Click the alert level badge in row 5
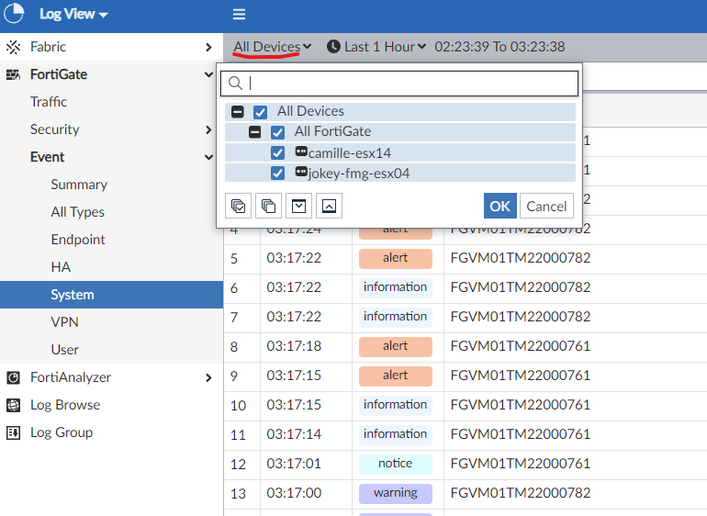The height and width of the screenshot is (516, 707). 395,258
